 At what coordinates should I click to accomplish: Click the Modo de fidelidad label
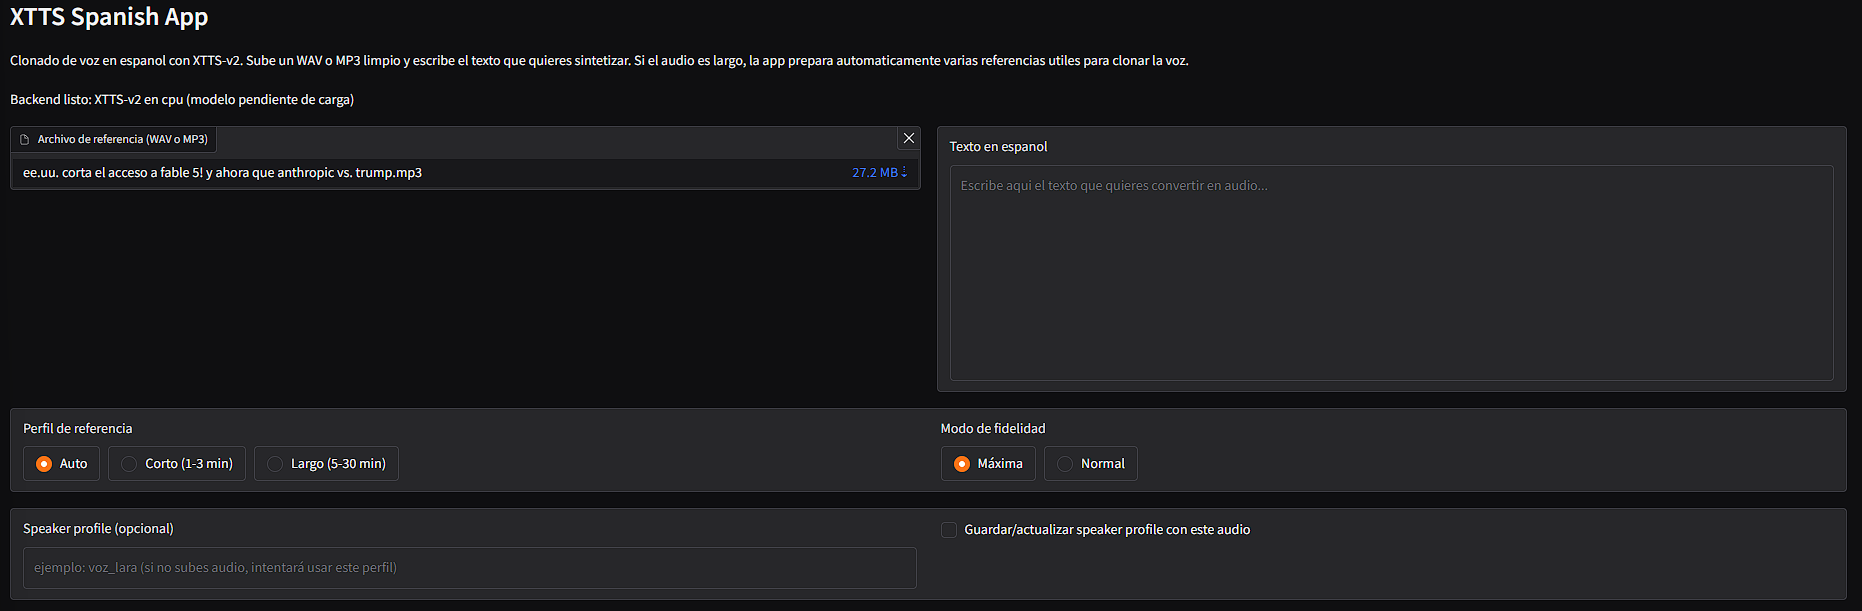[993, 429]
